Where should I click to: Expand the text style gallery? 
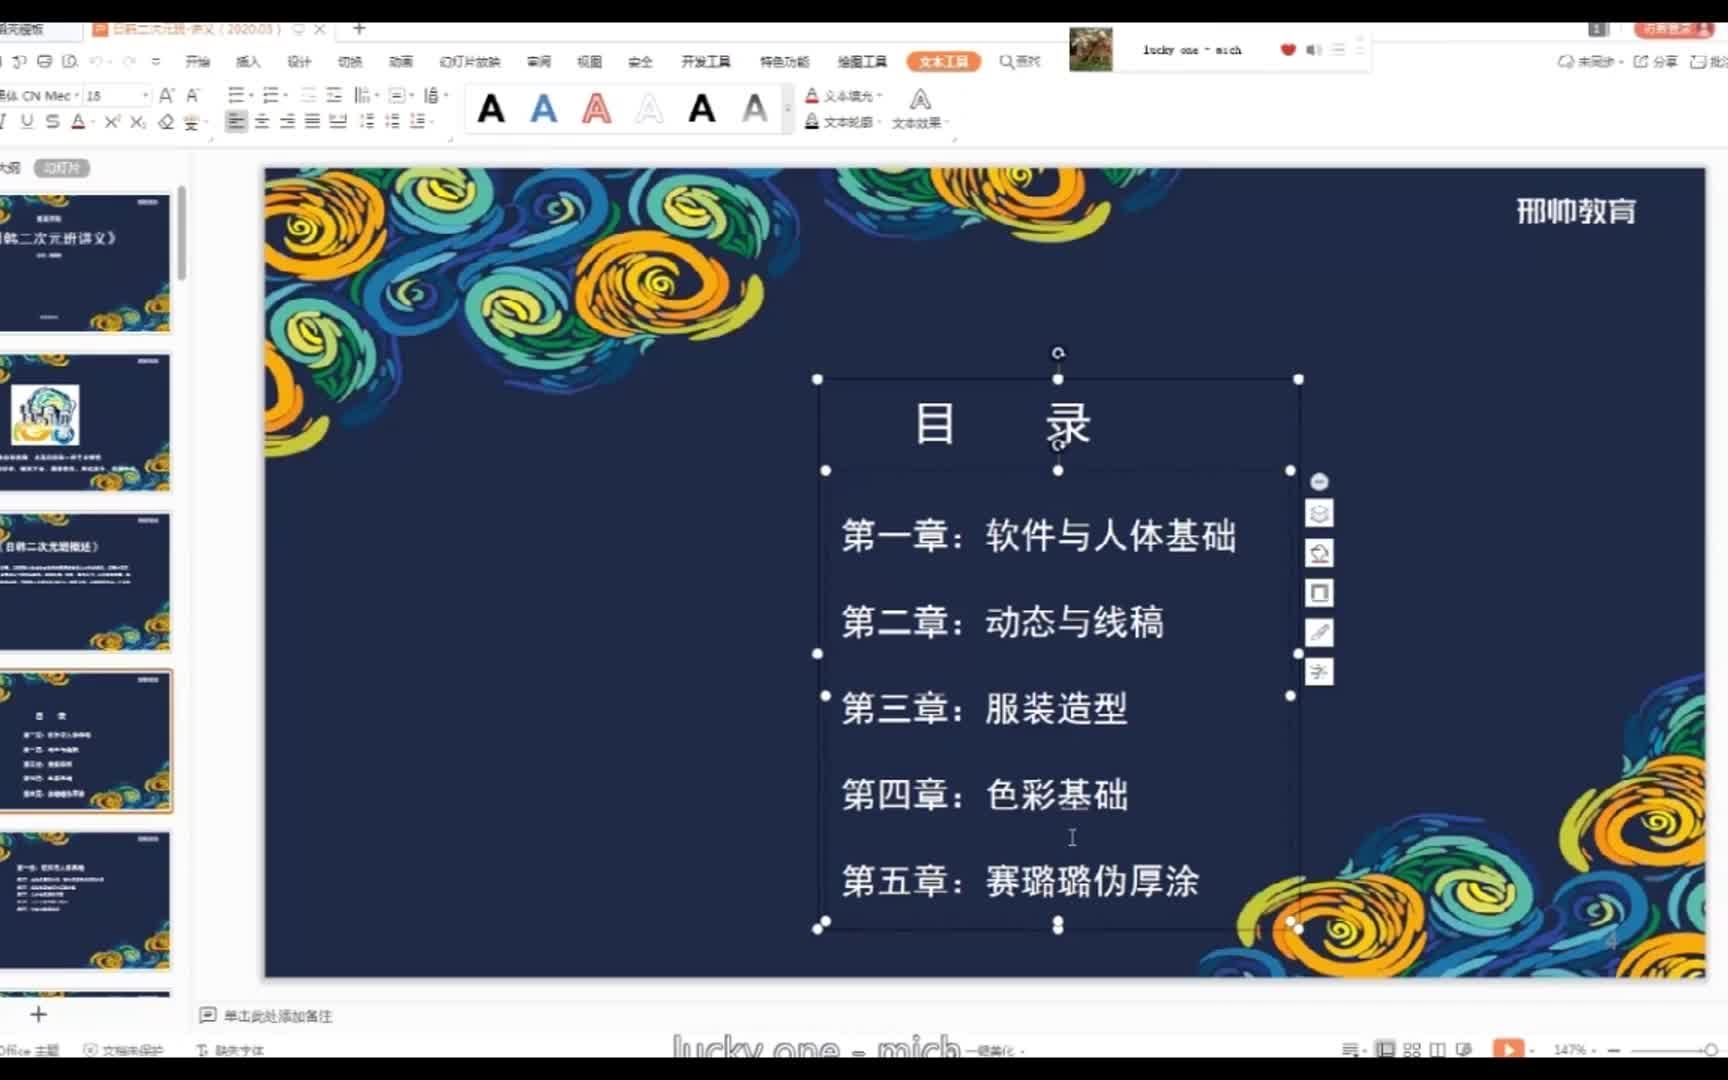pos(788,108)
